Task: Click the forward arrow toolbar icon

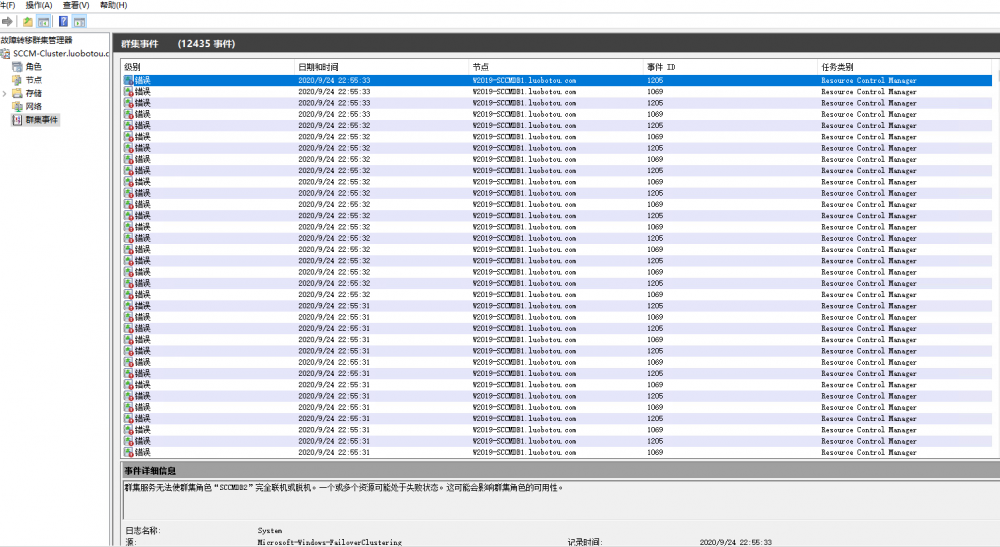Action: click(7, 21)
